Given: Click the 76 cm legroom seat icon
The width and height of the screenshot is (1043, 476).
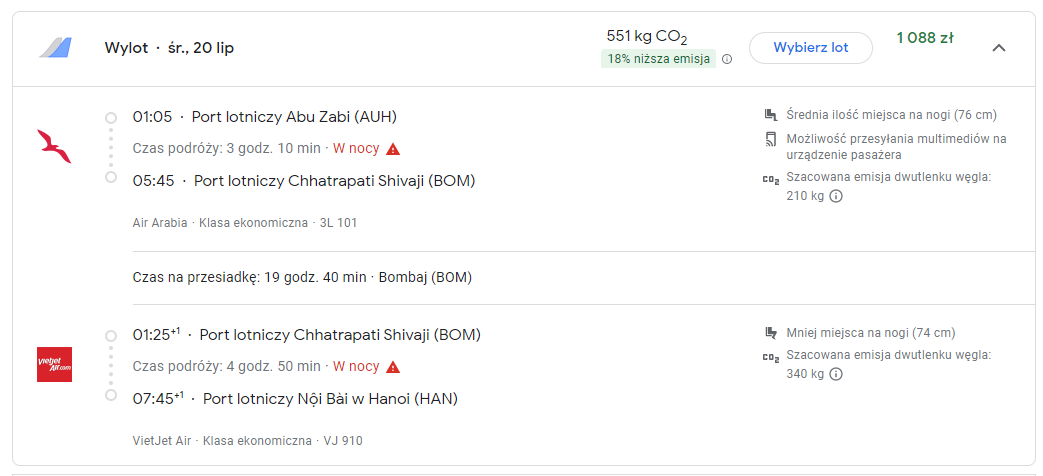Looking at the screenshot, I should [x=771, y=115].
